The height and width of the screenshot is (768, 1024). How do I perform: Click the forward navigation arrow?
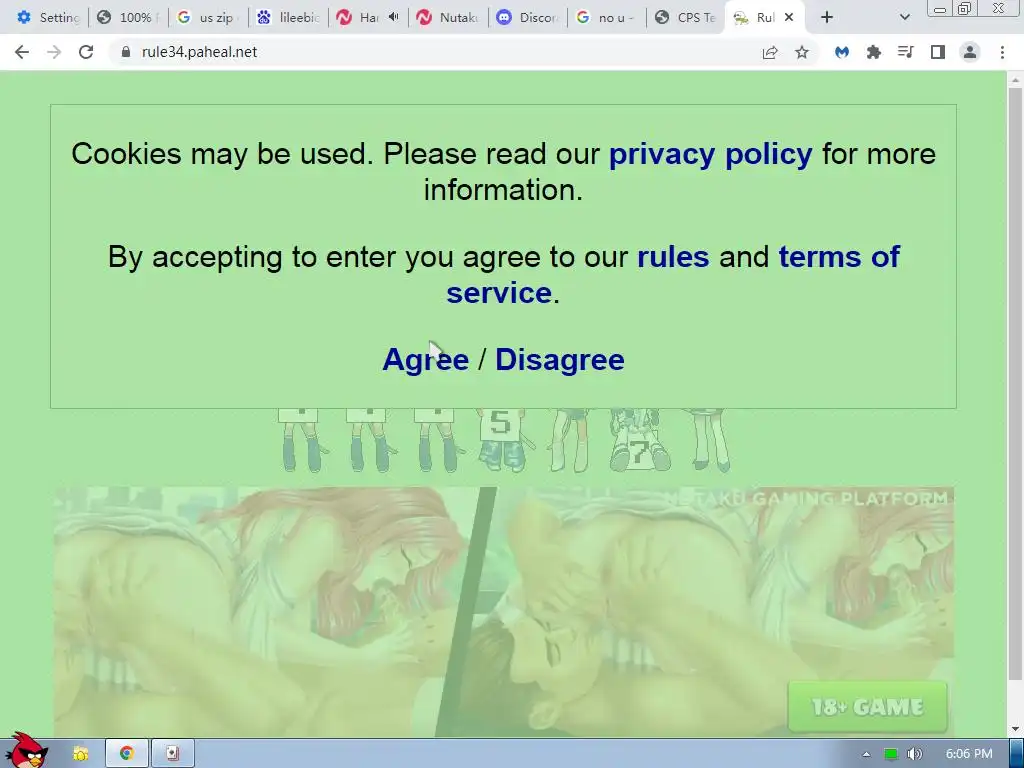tap(54, 52)
